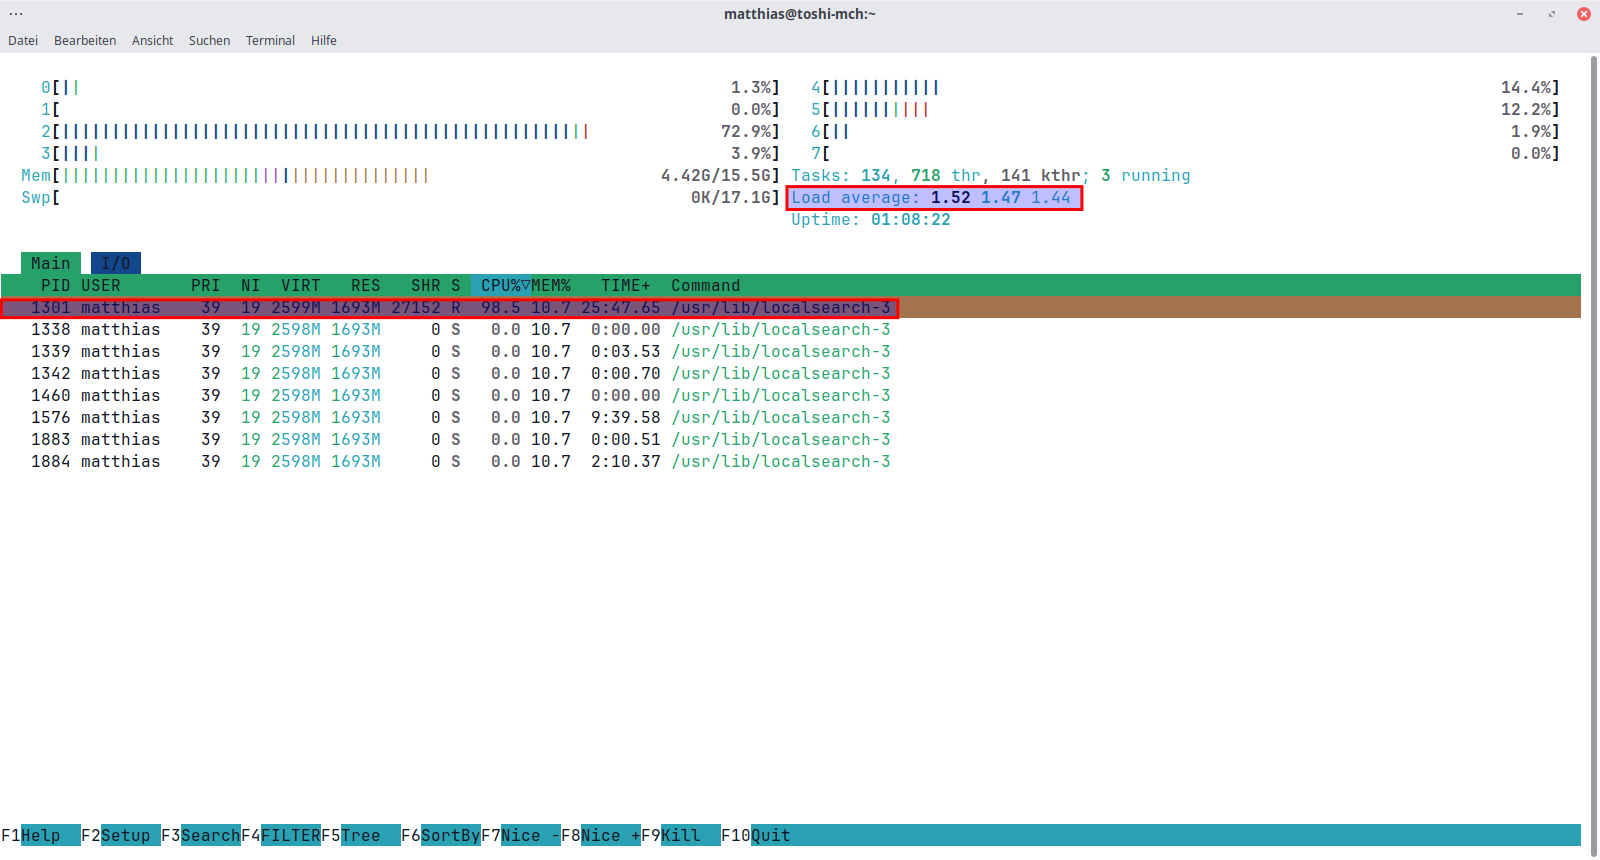Open F2 Setup in the function bar
The height and width of the screenshot is (860, 1600).
120,836
